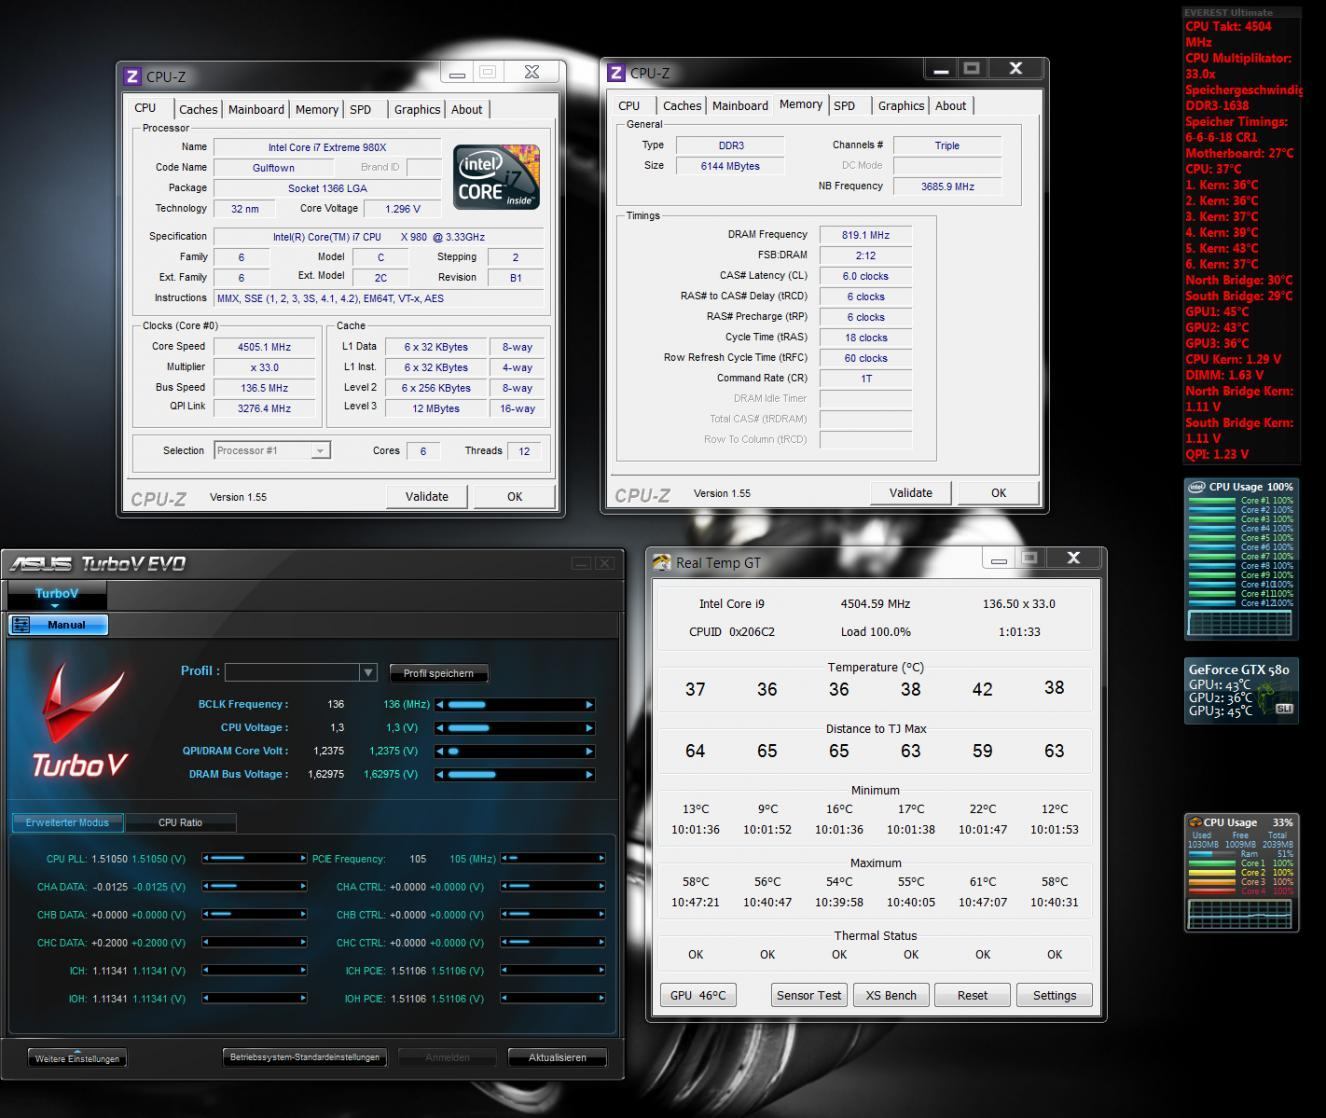Screen dimensions: 1326x1118
Task: Increase CHA DATA with right arrow
Action: pyautogui.click(x=303, y=886)
